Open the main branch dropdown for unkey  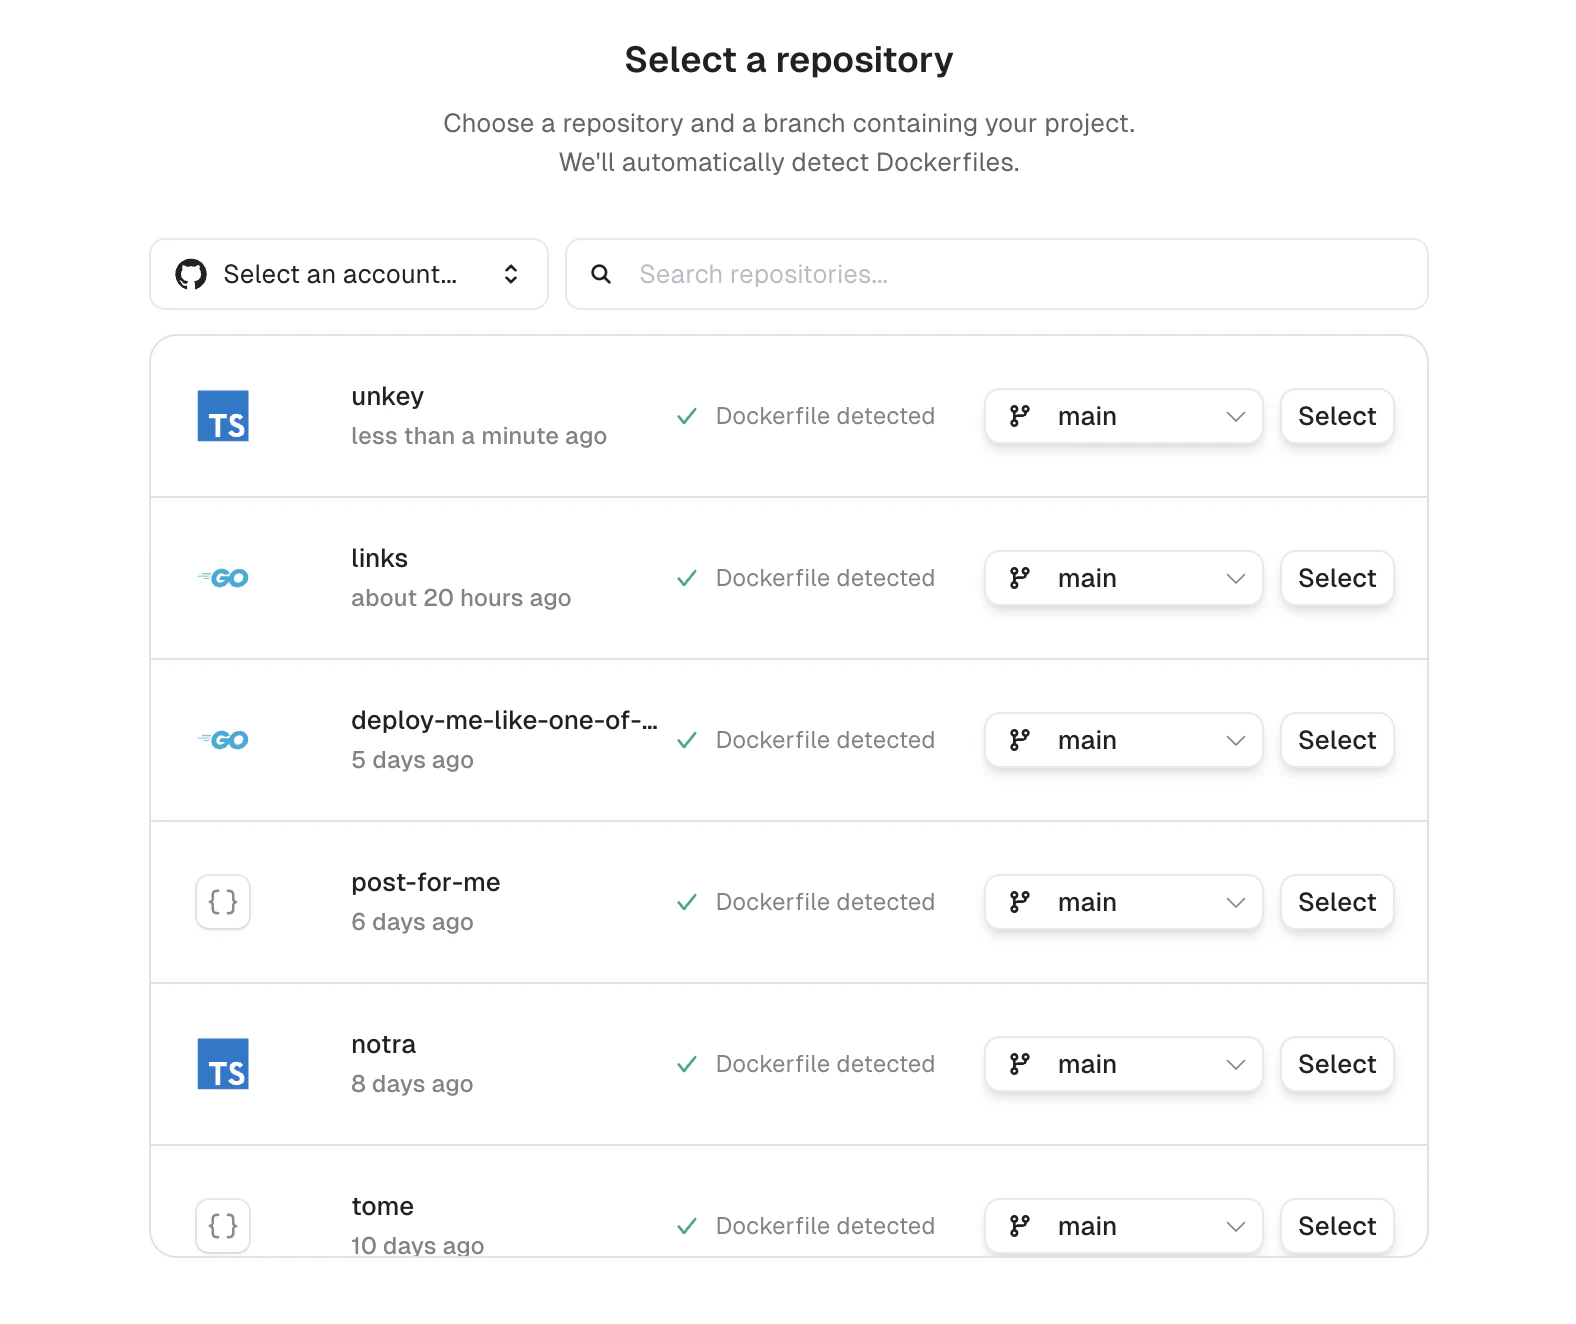(x=1124, y=416)
